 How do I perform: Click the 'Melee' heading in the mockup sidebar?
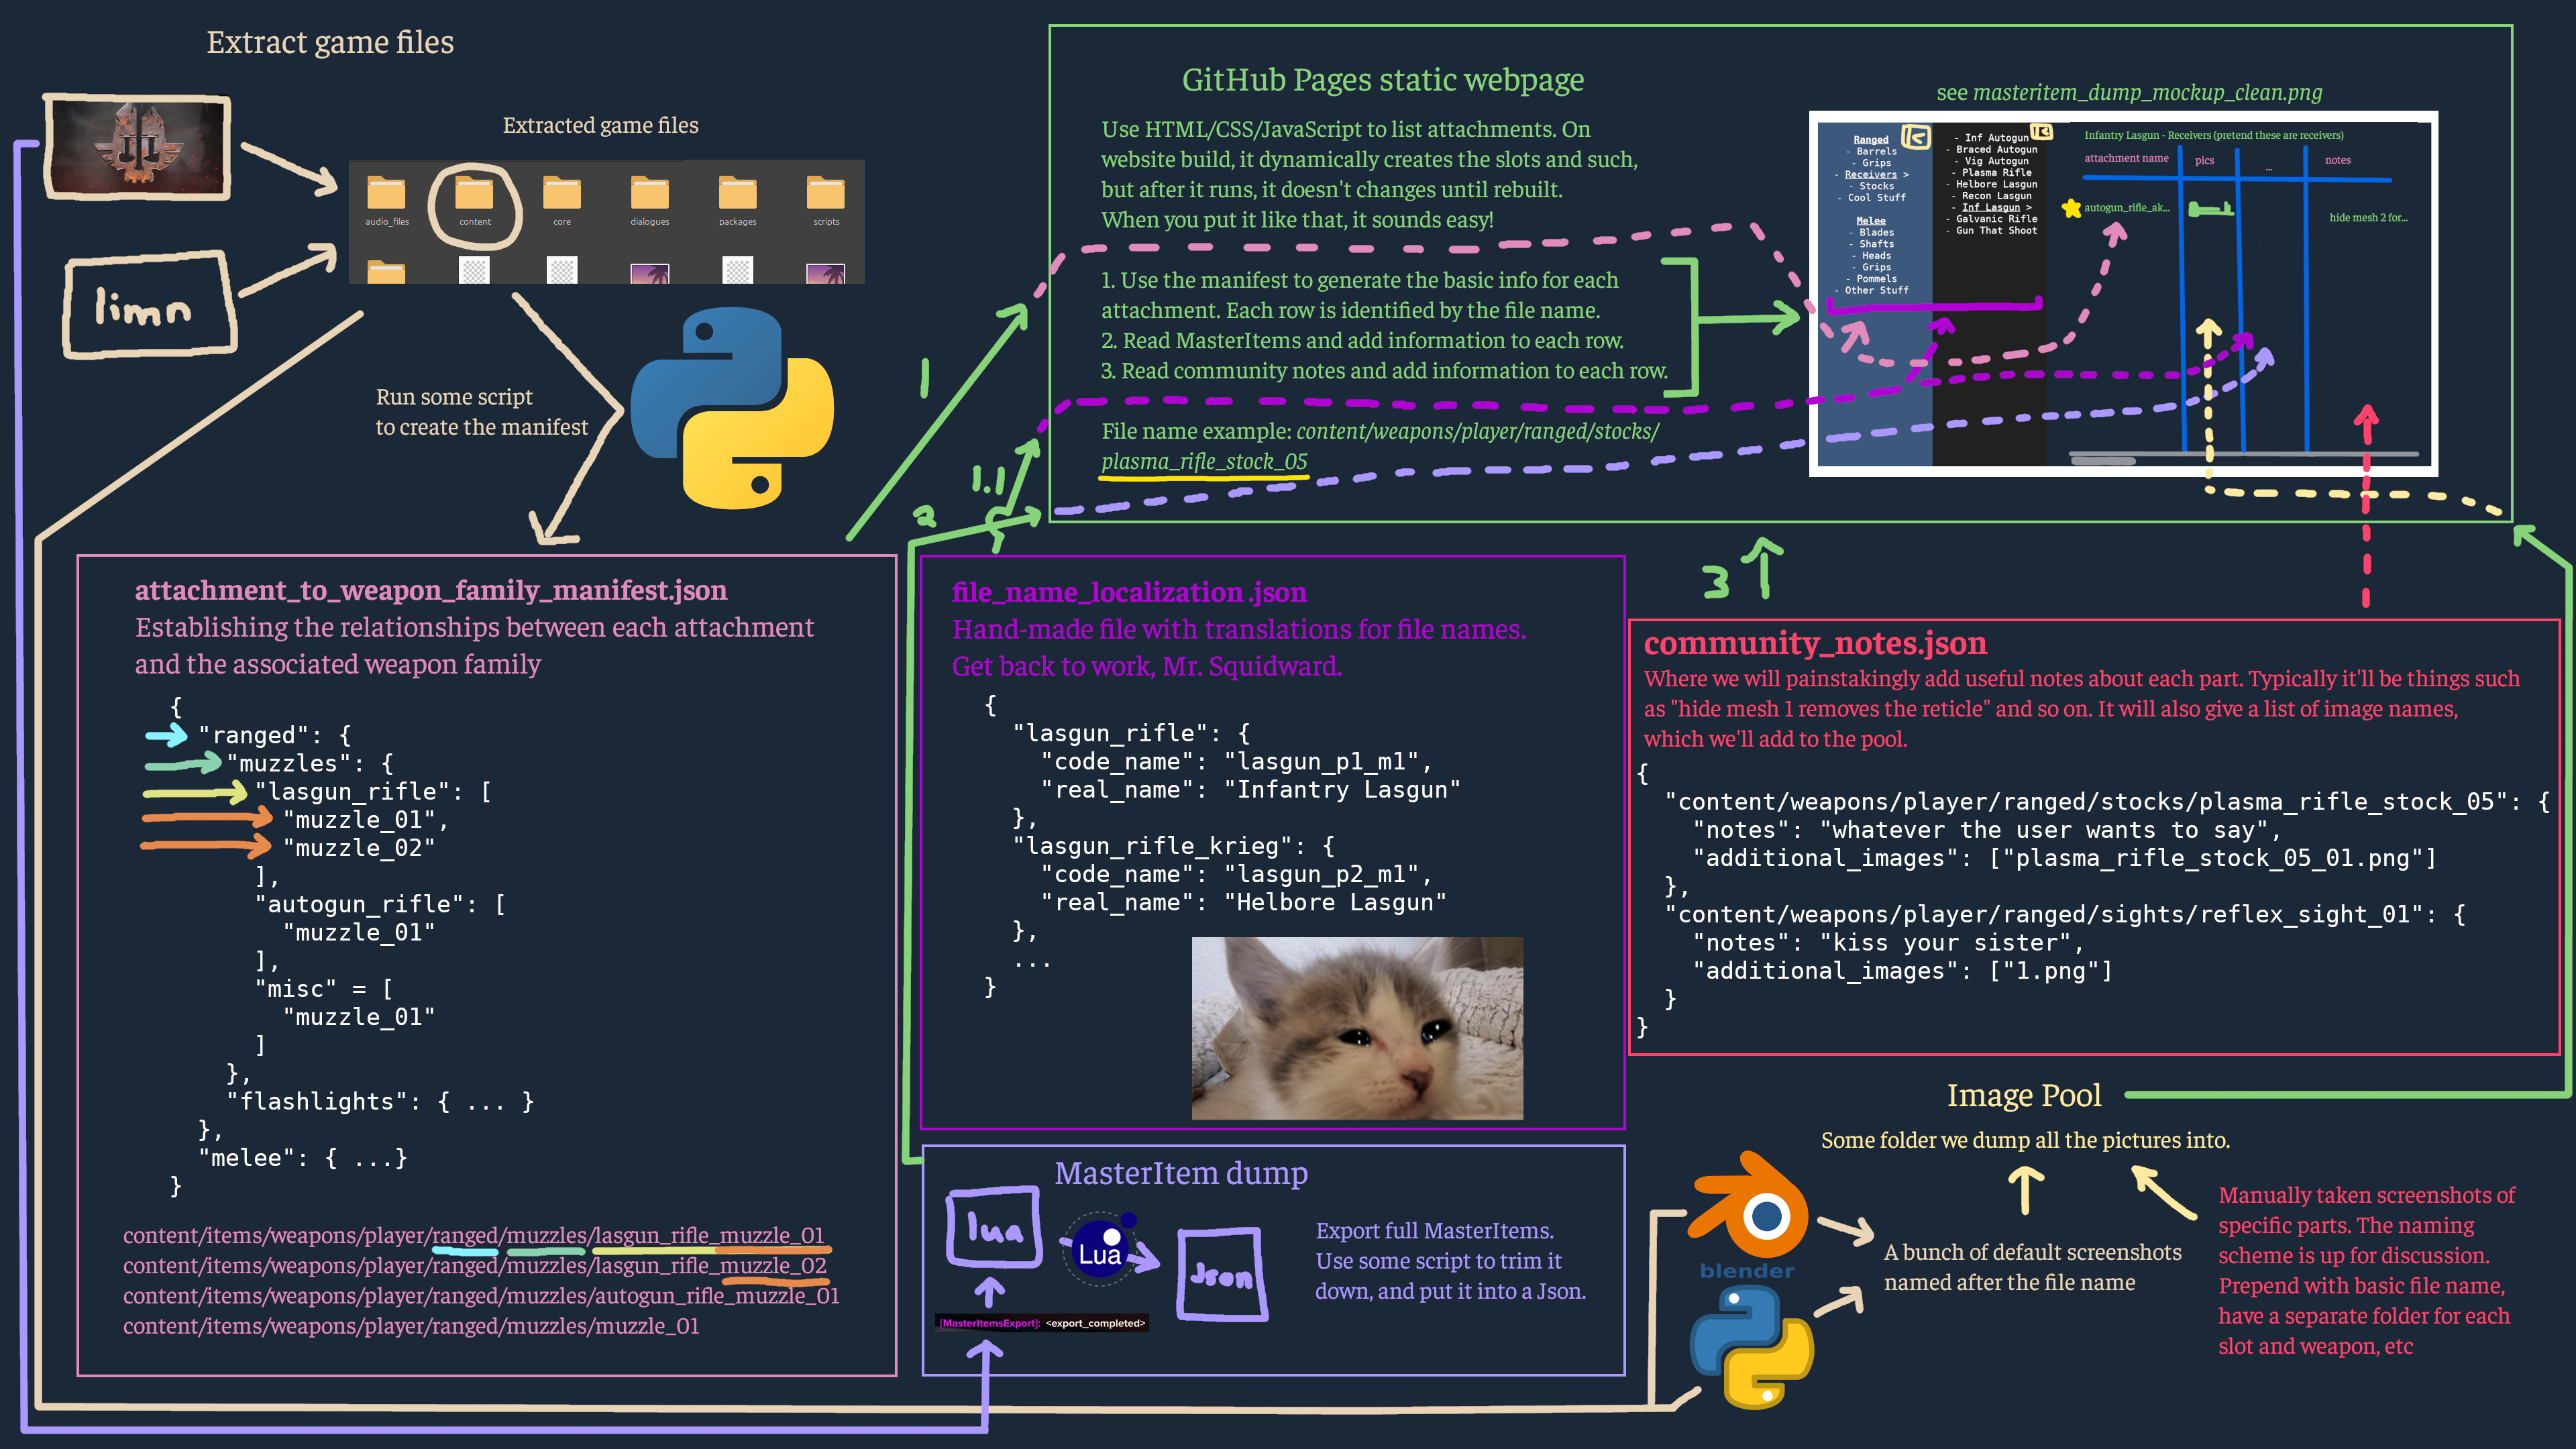[x=1871, y=221]
